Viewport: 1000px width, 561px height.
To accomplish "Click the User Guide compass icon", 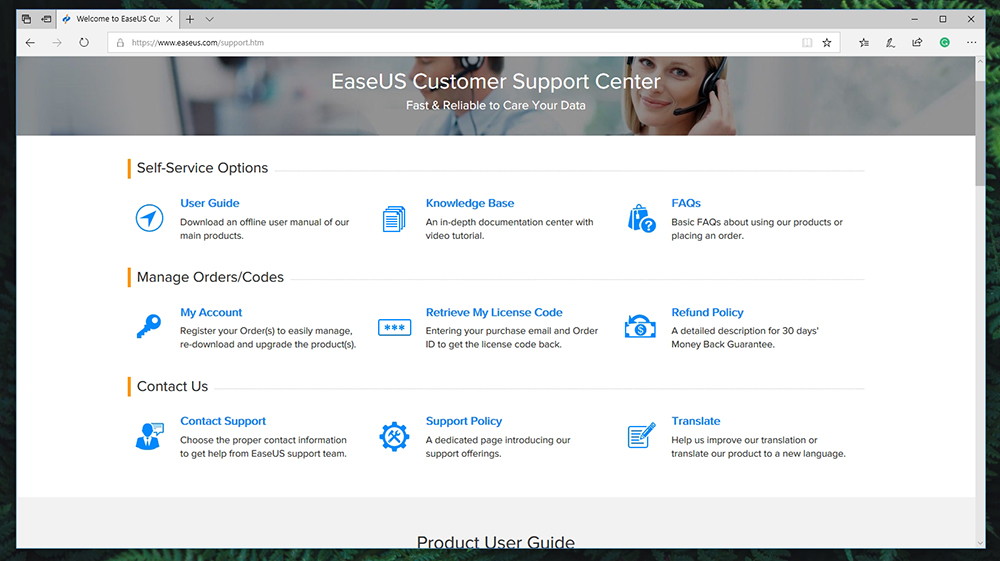I will (149, 218).
